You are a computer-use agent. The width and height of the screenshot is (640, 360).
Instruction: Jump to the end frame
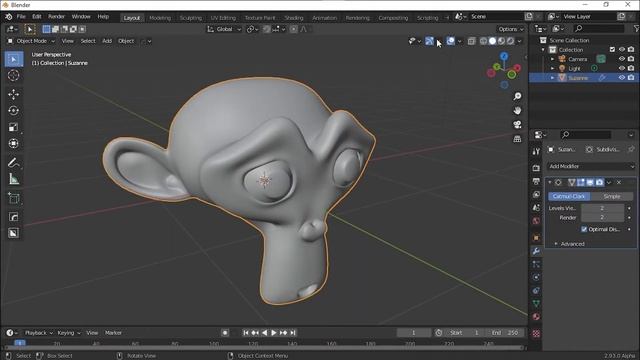pyautogui.click(x=293, y=333)
